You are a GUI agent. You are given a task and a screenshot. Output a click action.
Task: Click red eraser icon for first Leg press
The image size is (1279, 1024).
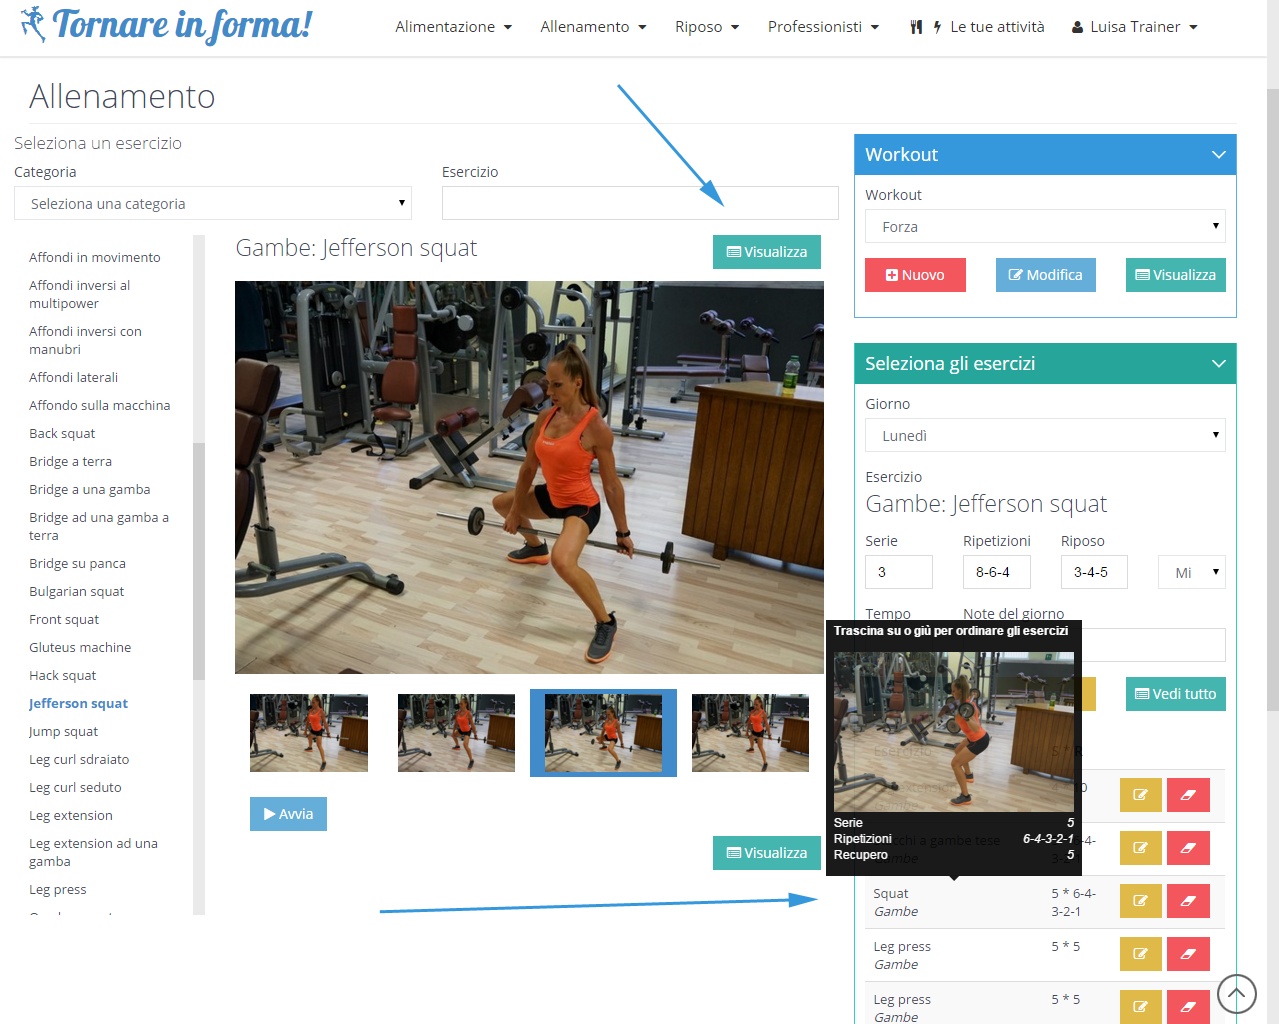click(1188, 954)
